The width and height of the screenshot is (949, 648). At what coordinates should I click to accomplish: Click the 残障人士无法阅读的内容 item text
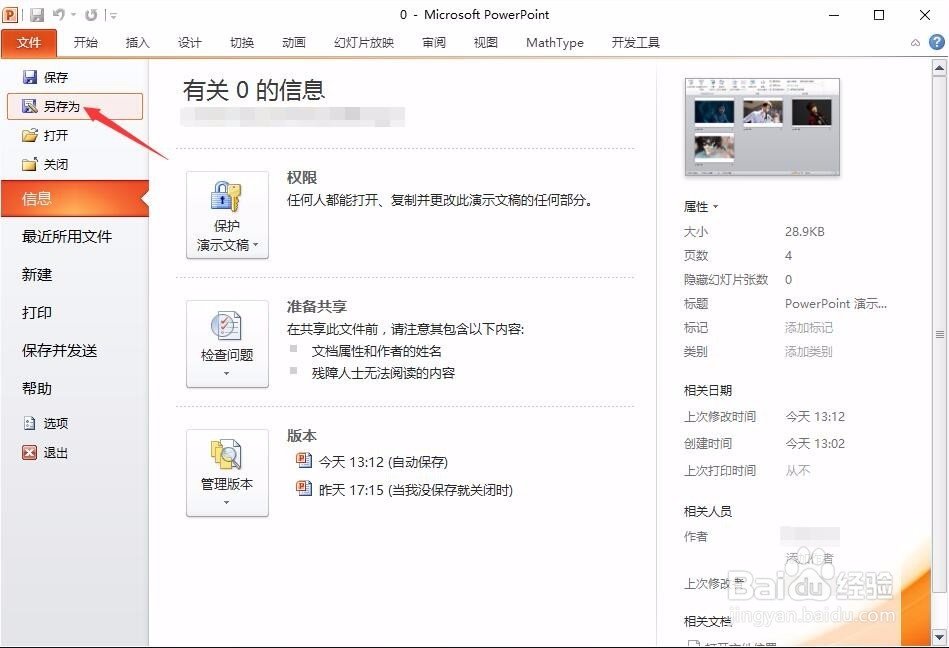pos(383,373)
